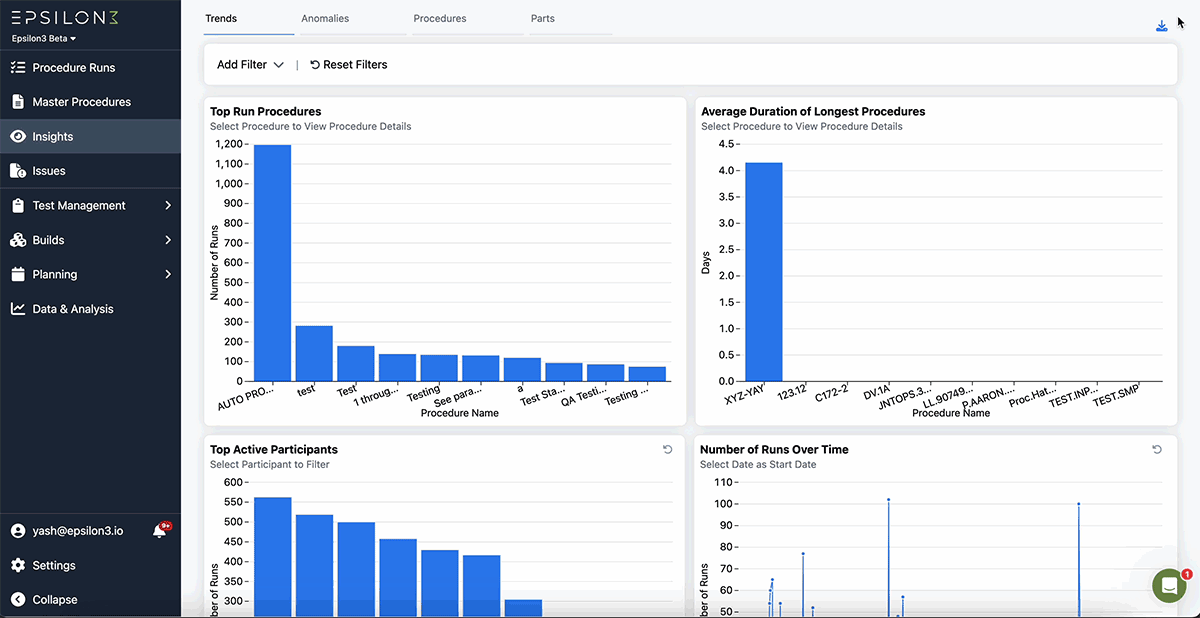Click the Master Procedures document icon
Screen dimensions: 1200x618
pyautogui.click(x=17, y=102)
